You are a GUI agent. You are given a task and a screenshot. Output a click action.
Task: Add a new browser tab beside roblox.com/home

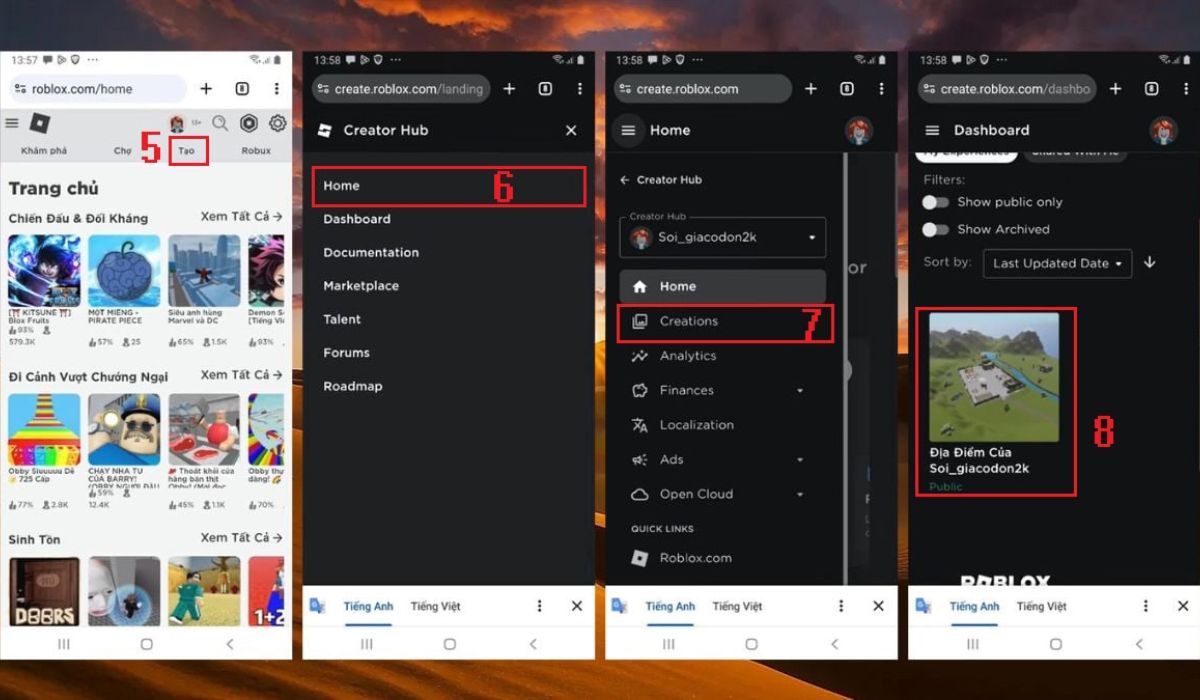click(206, 89)
